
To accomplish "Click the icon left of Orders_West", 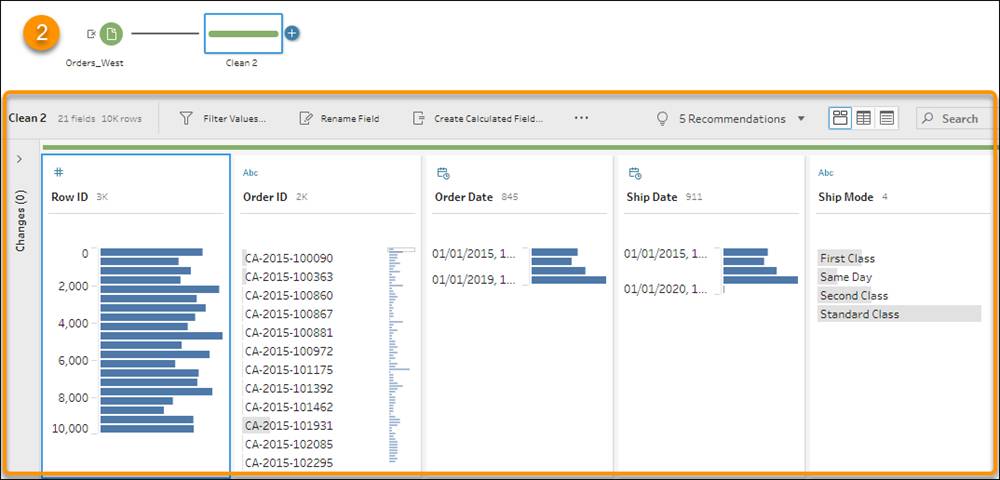I will click(x=91, y=34).
